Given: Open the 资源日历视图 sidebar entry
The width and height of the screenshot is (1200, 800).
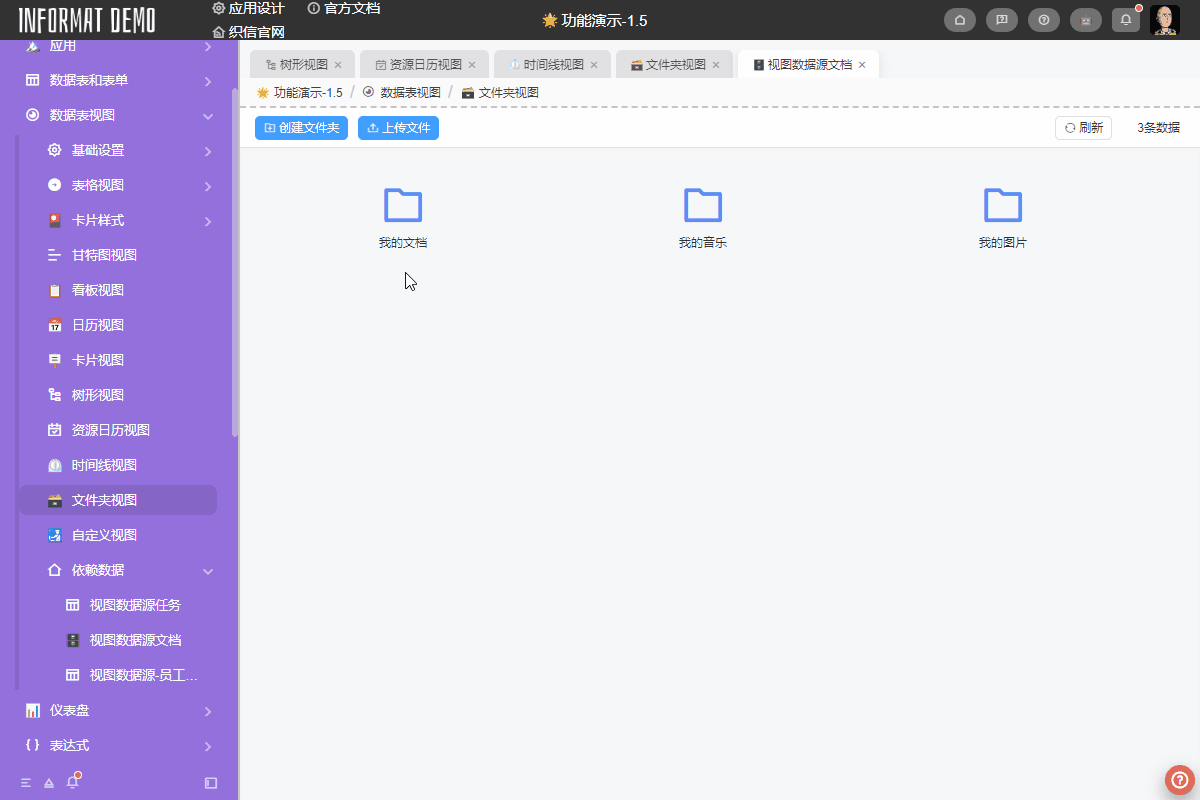Looking at the screenshot, I should coord(104,429).
